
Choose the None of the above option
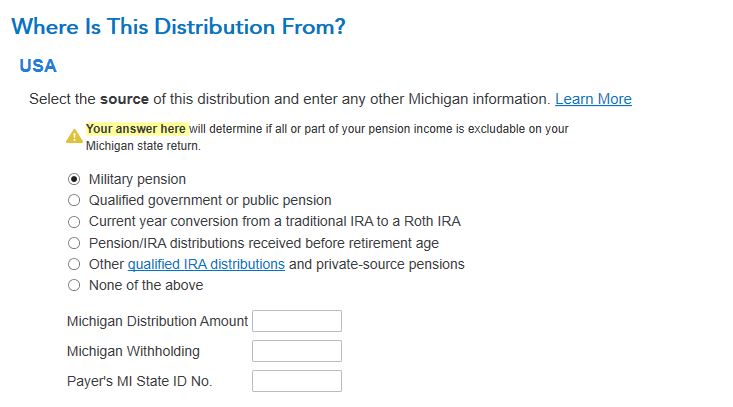(x=74, y=285)
